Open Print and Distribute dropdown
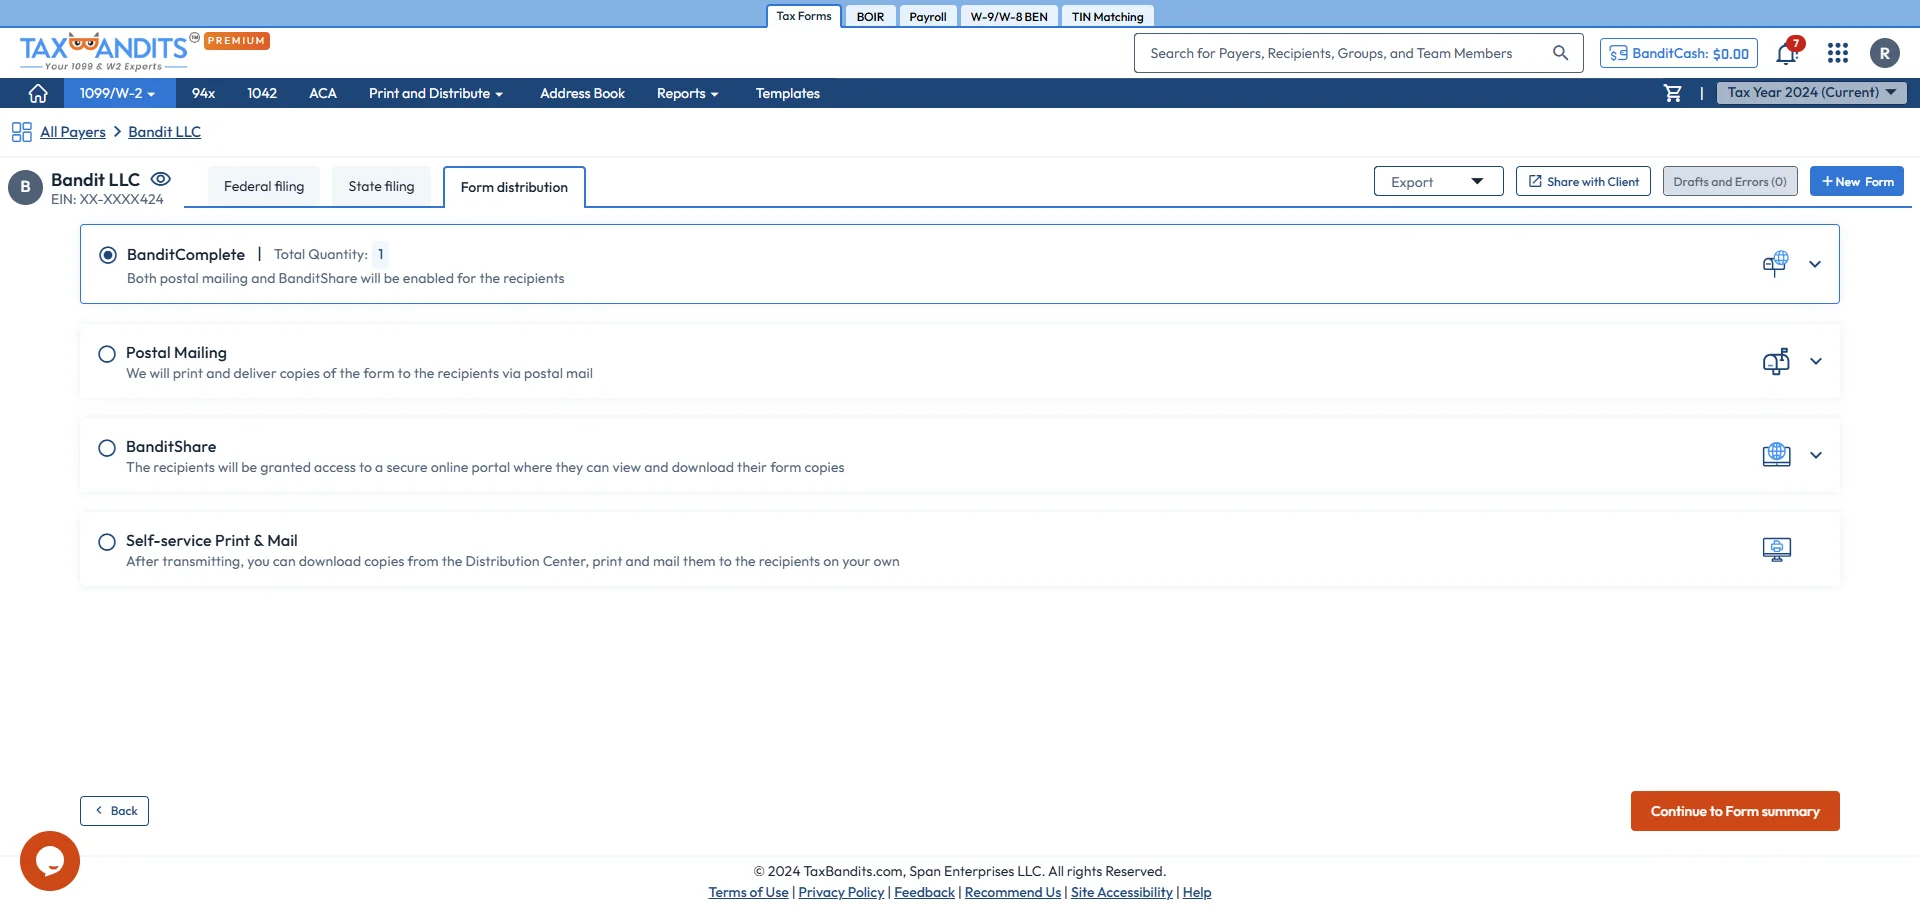Image resolution: width=1920 pixels, height=911 pixels. coord(436,93)
